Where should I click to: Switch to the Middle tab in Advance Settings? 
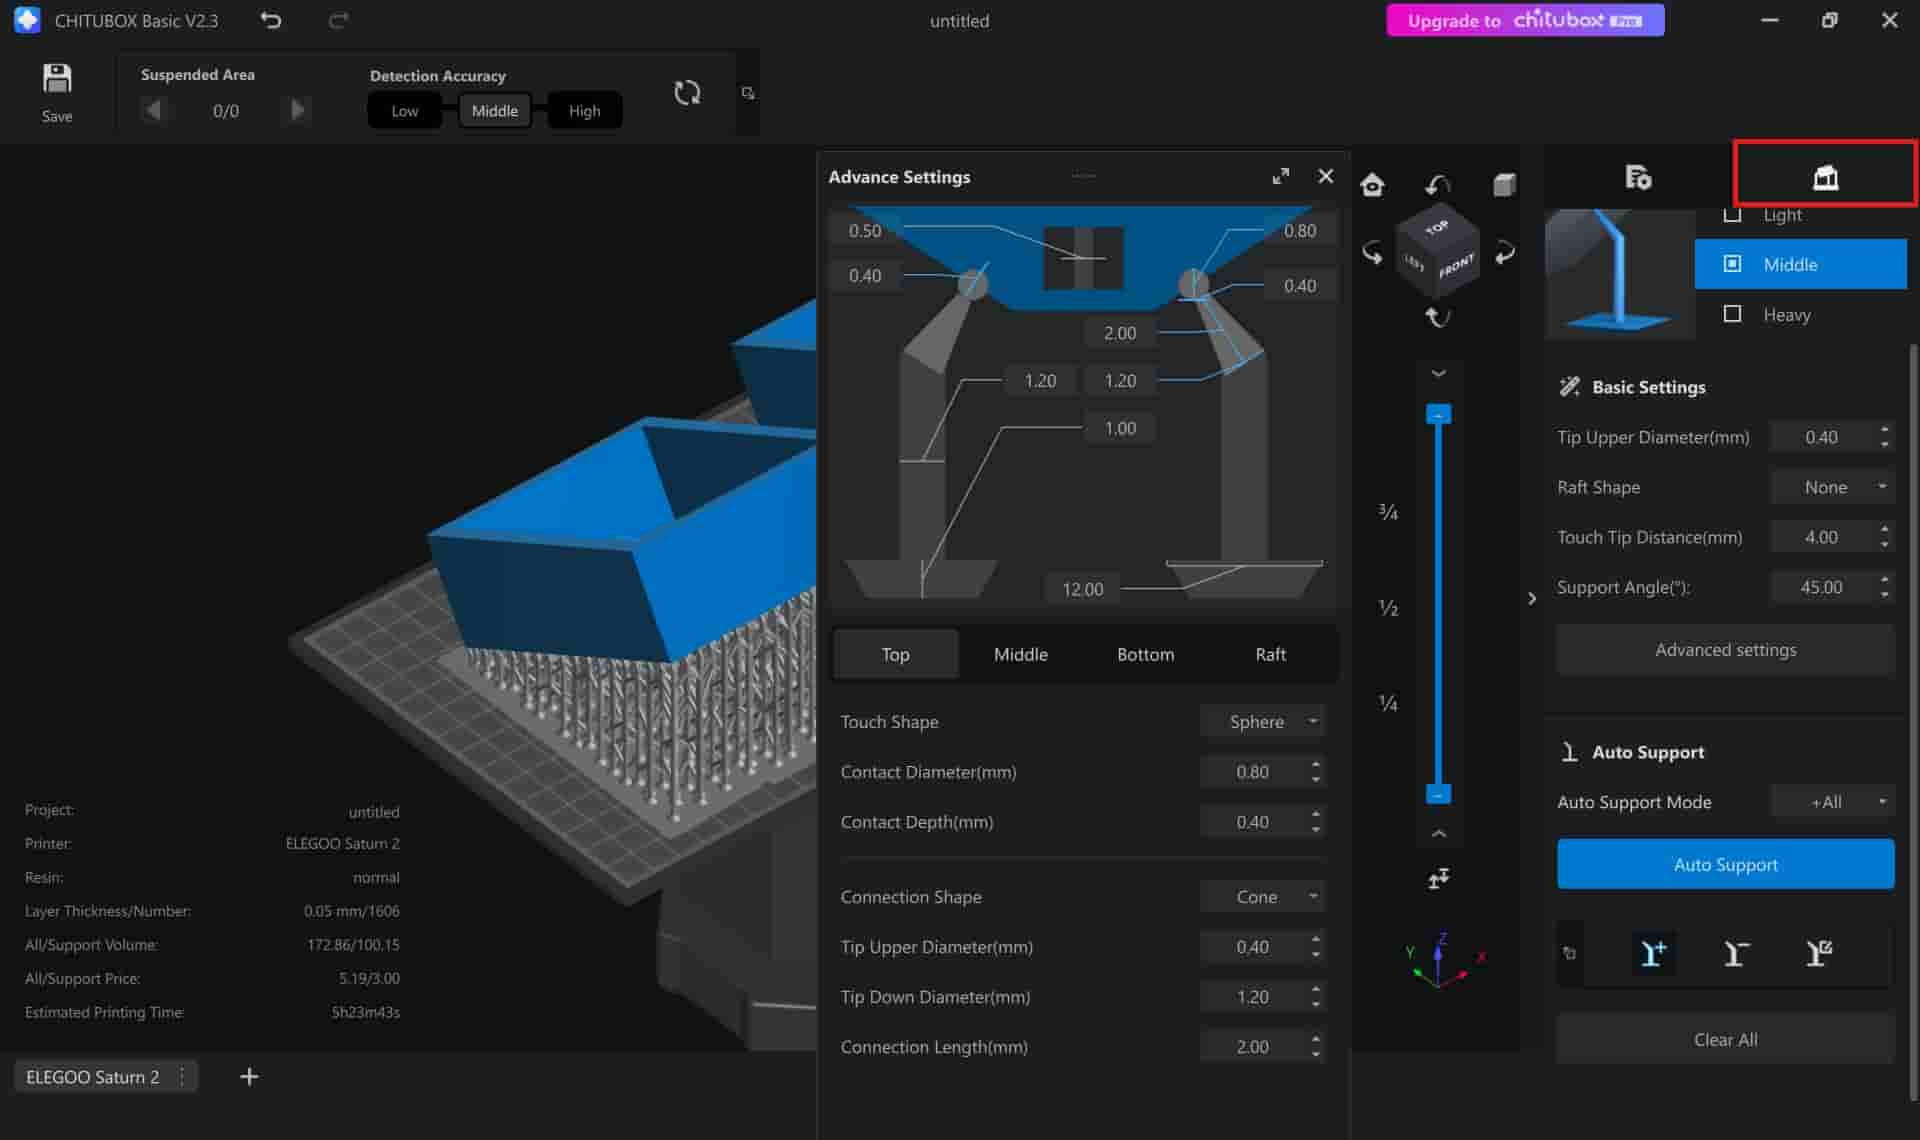(x=1020, y=654)
